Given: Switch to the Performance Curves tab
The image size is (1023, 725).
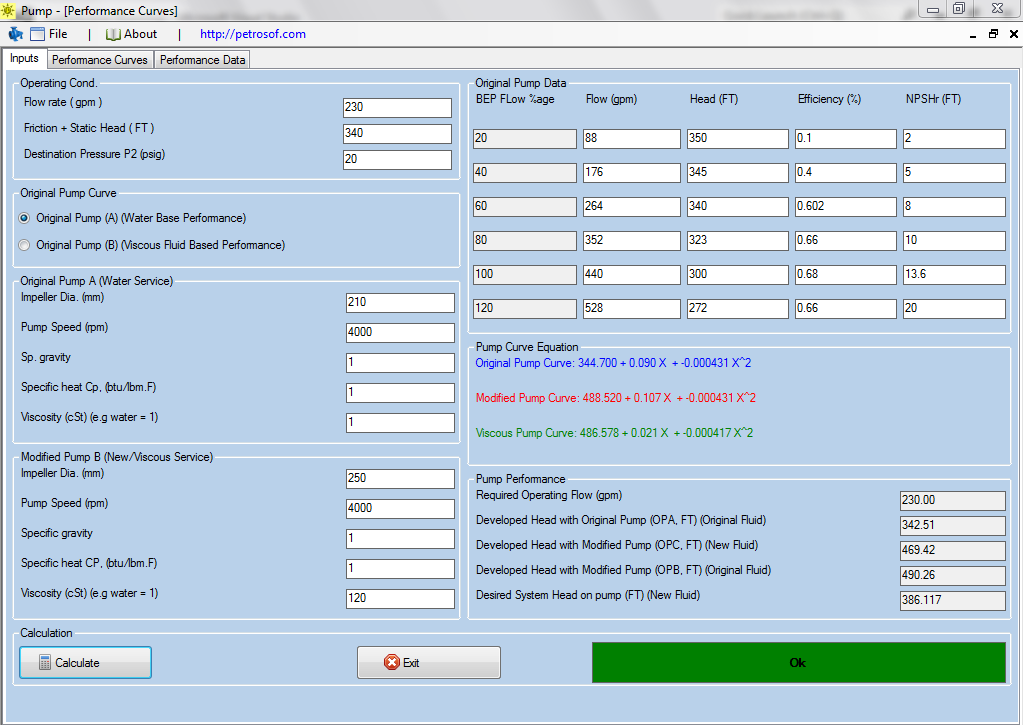Looking at the screenshot, I should 100,59.
